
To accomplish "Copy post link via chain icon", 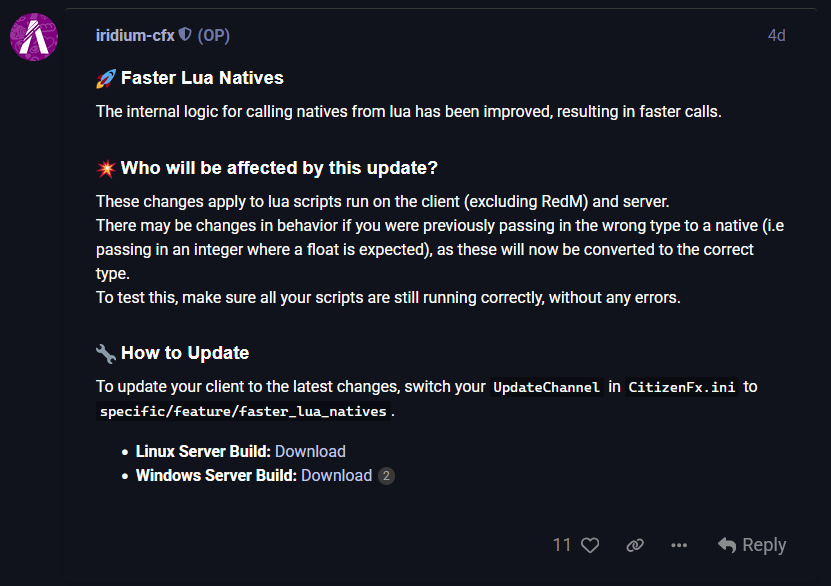I will pyautogui.click(x=635, y=545).
